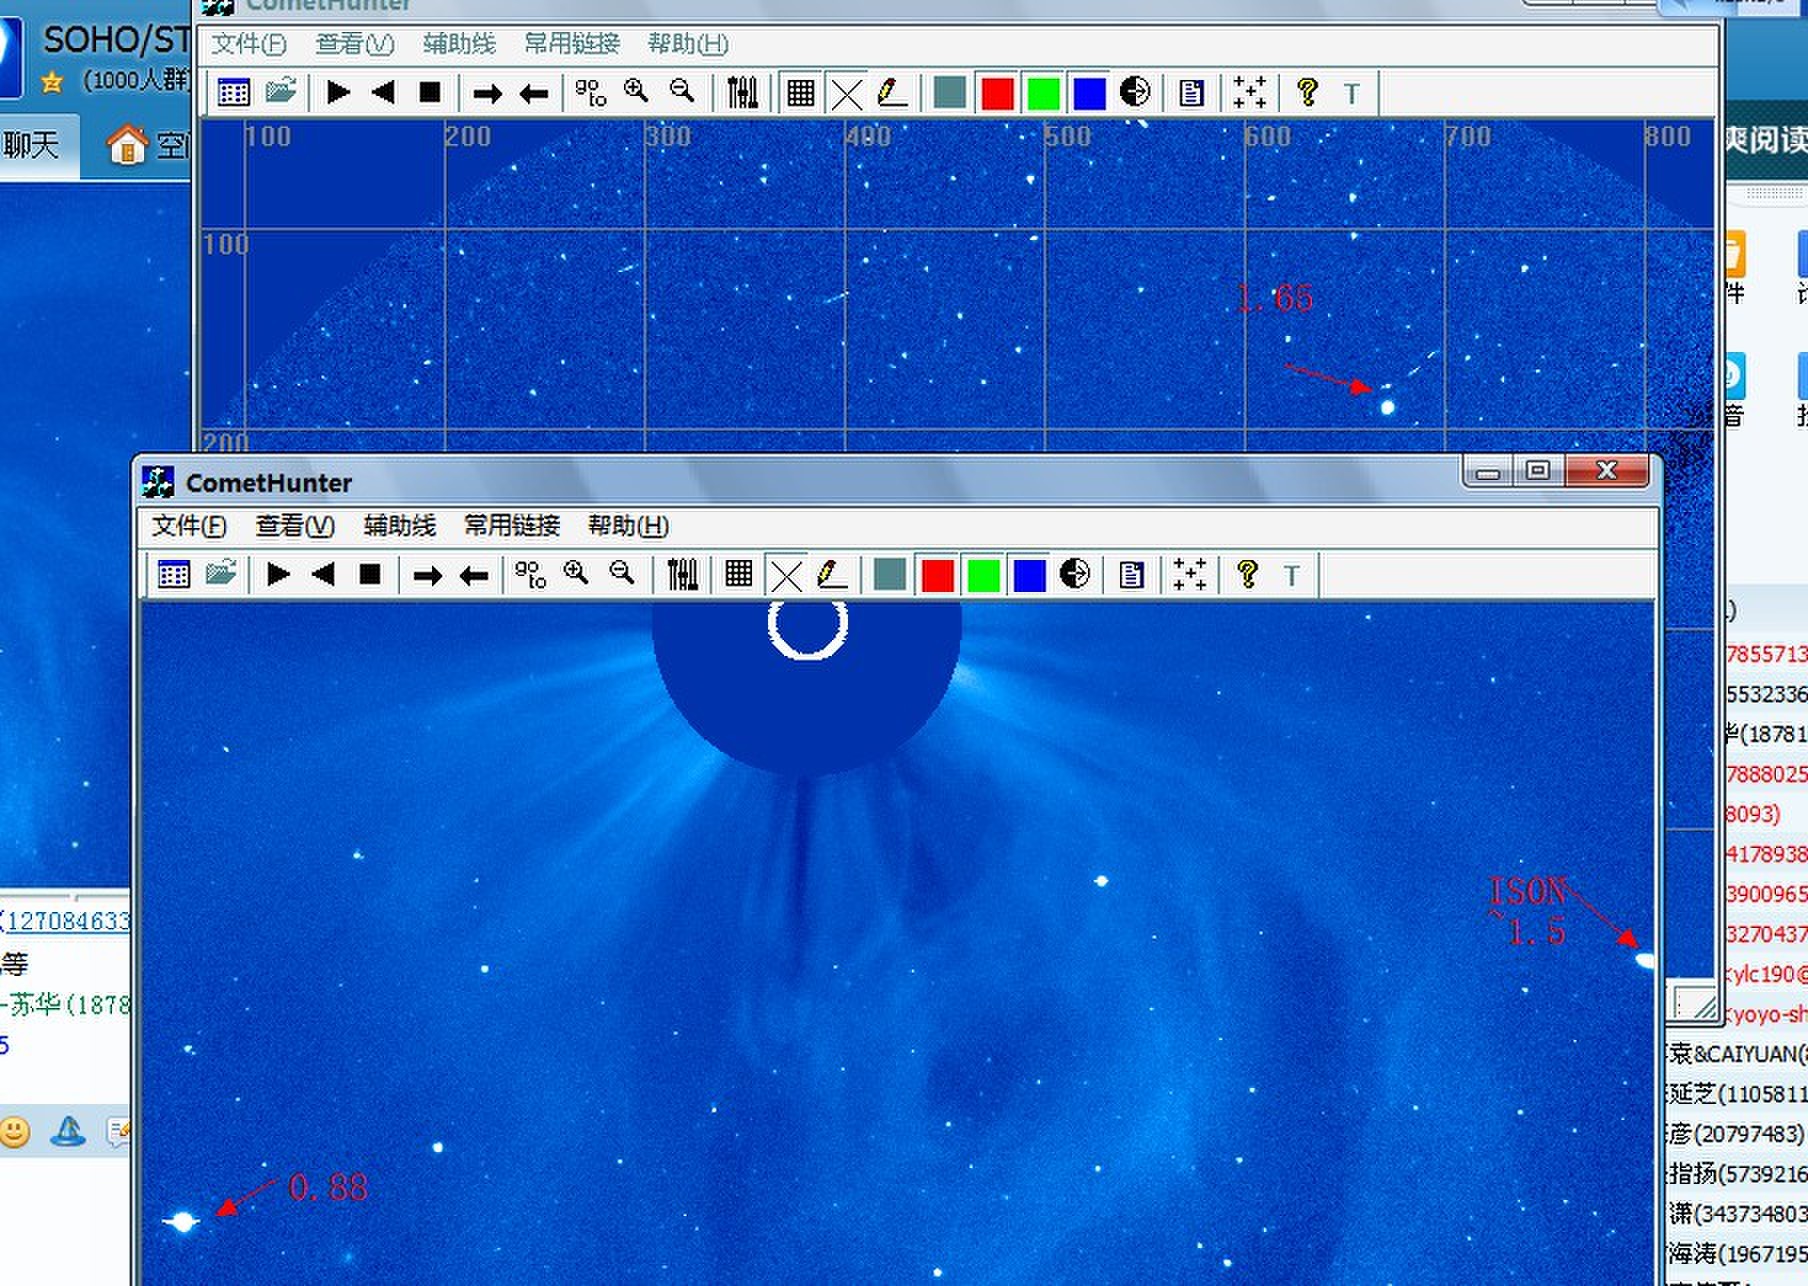Open the 常用链接 menu in back CometHunter window
This screenshot has width=1808, height=1286.
click(572, 44)
